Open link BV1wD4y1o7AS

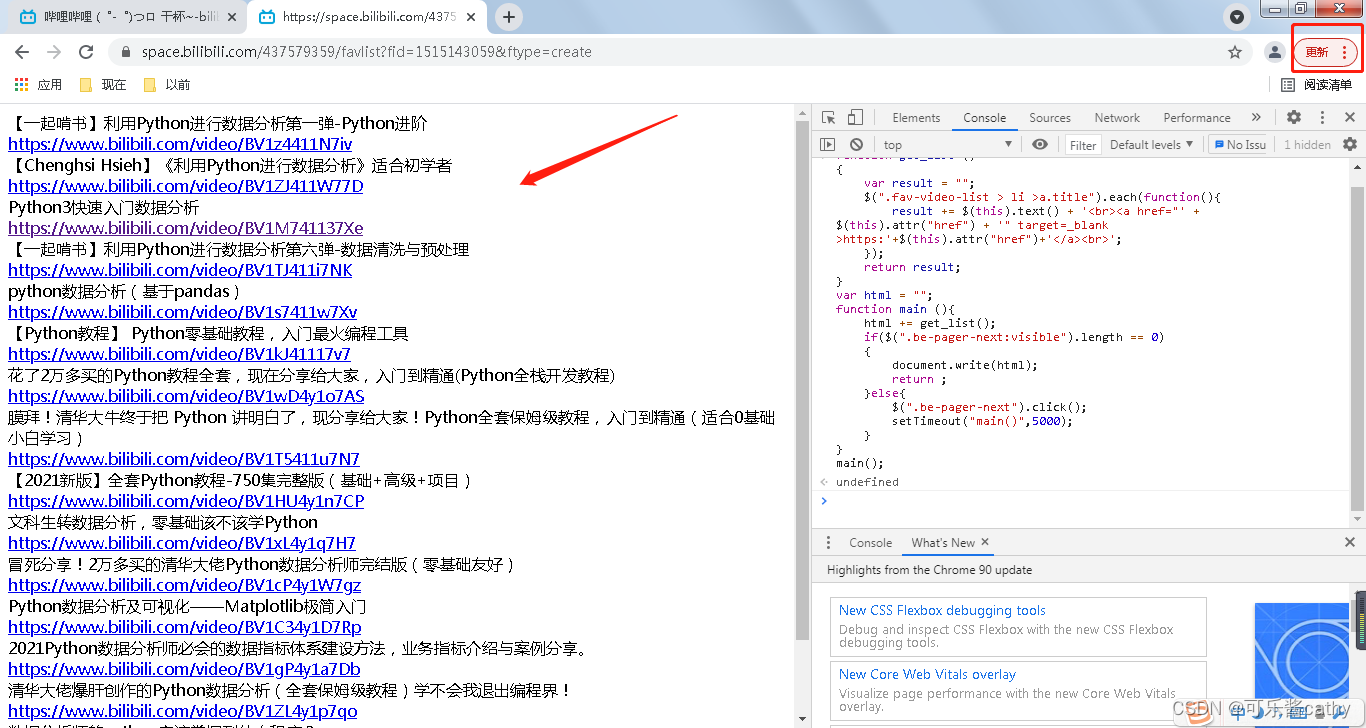[186, 396]
